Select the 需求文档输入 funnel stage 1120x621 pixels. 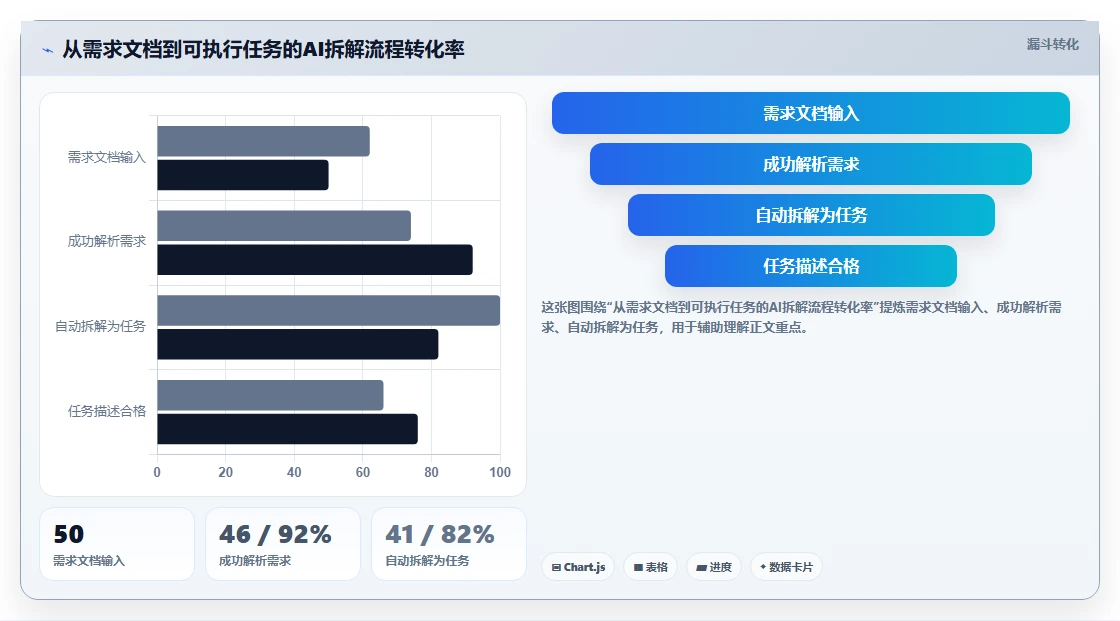click(x=811, y=113)
